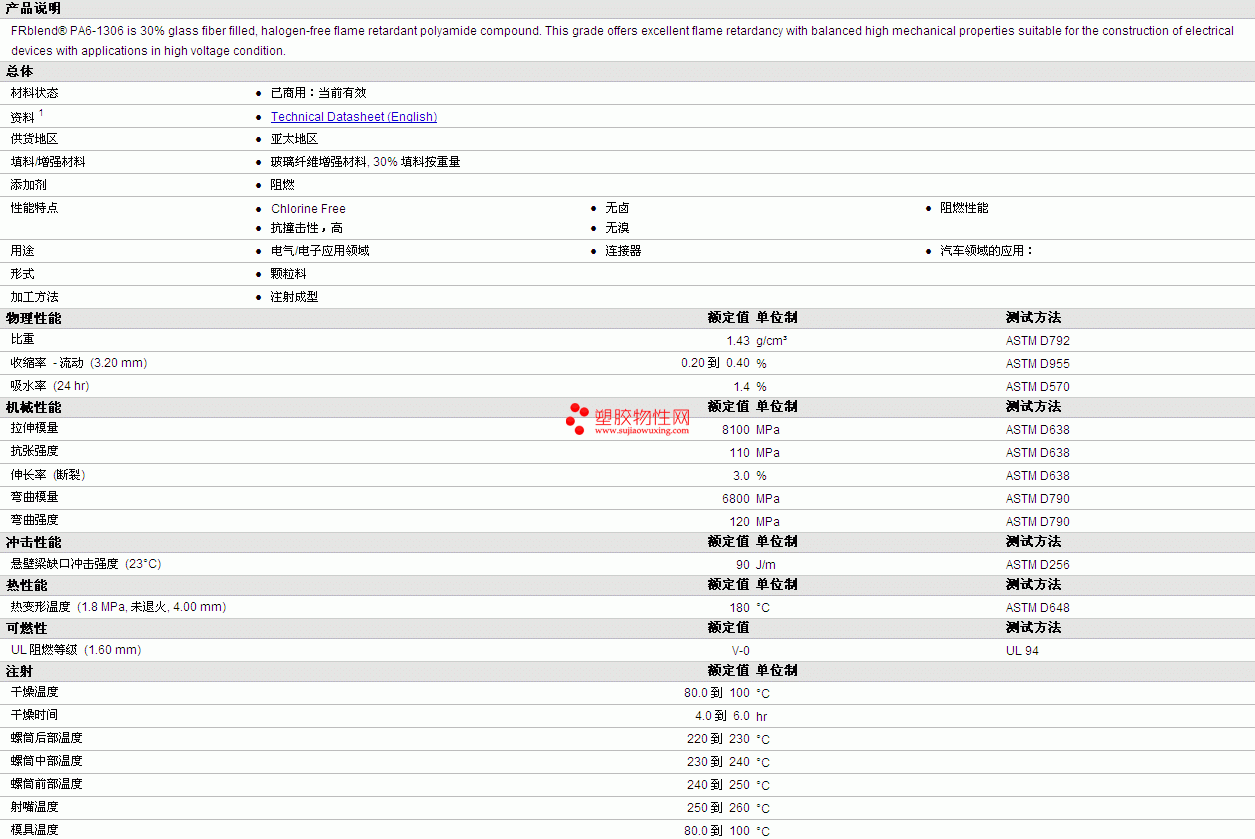The image size is (1255, 839).
Task: Click the 干燥时间 row label
Action: pyautogui.click(x=35, y=715)
